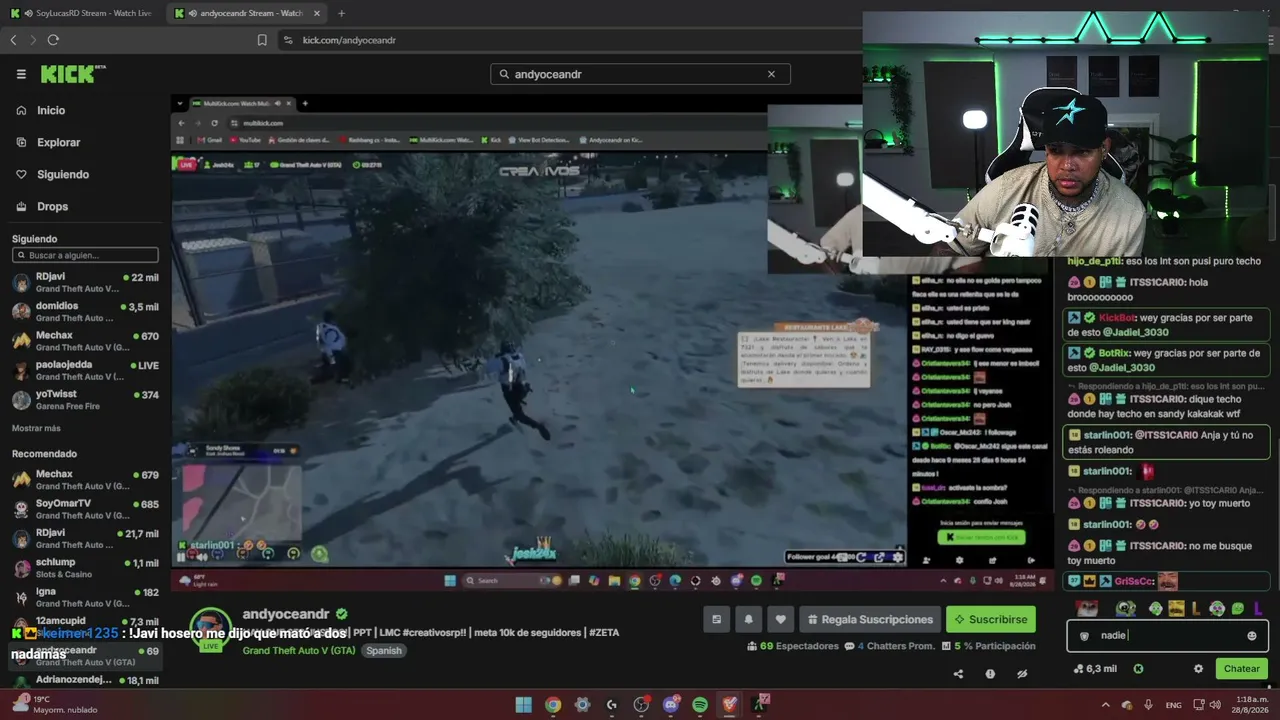Open Windows Start menu
Image resolution: width=1280 pixels, height=720 pixels.
pyautogui.click(x=523, y=705)
